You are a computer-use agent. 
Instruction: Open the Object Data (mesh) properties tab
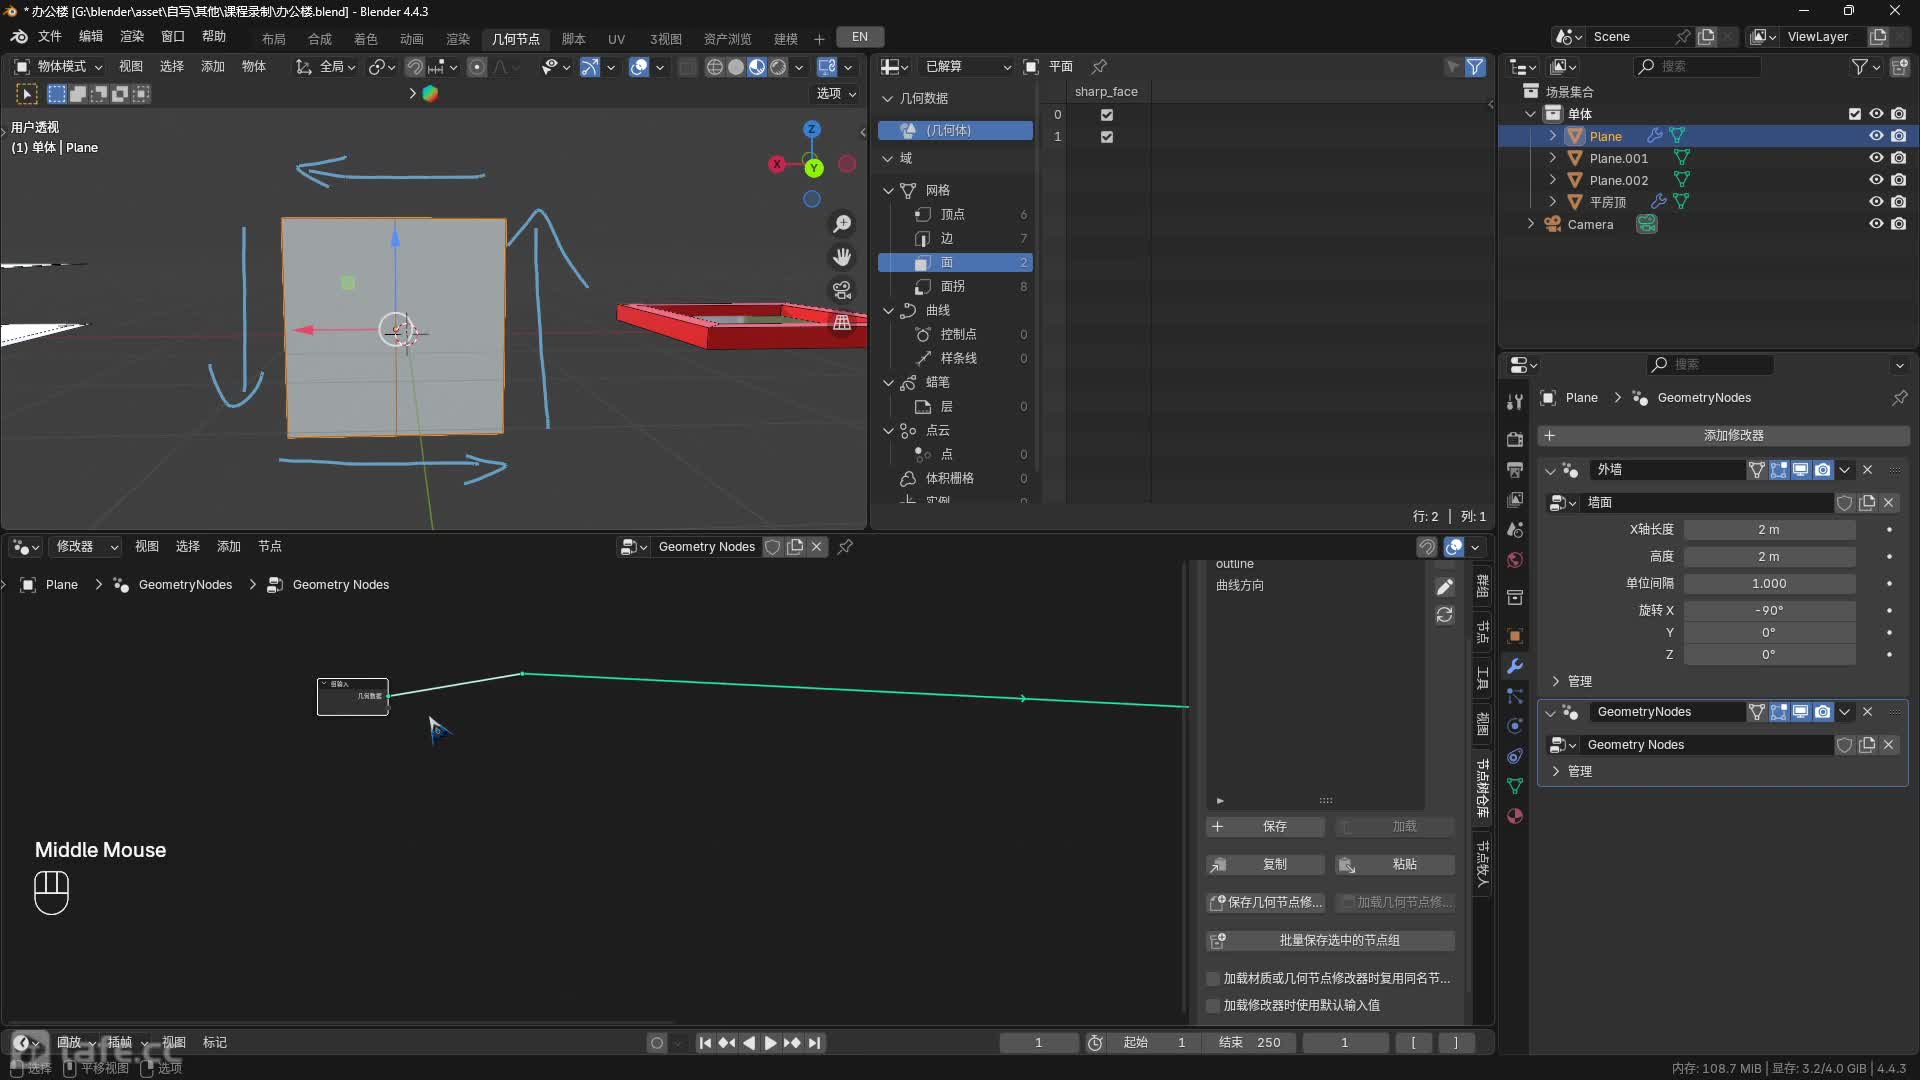click(x=1515, y=786)
